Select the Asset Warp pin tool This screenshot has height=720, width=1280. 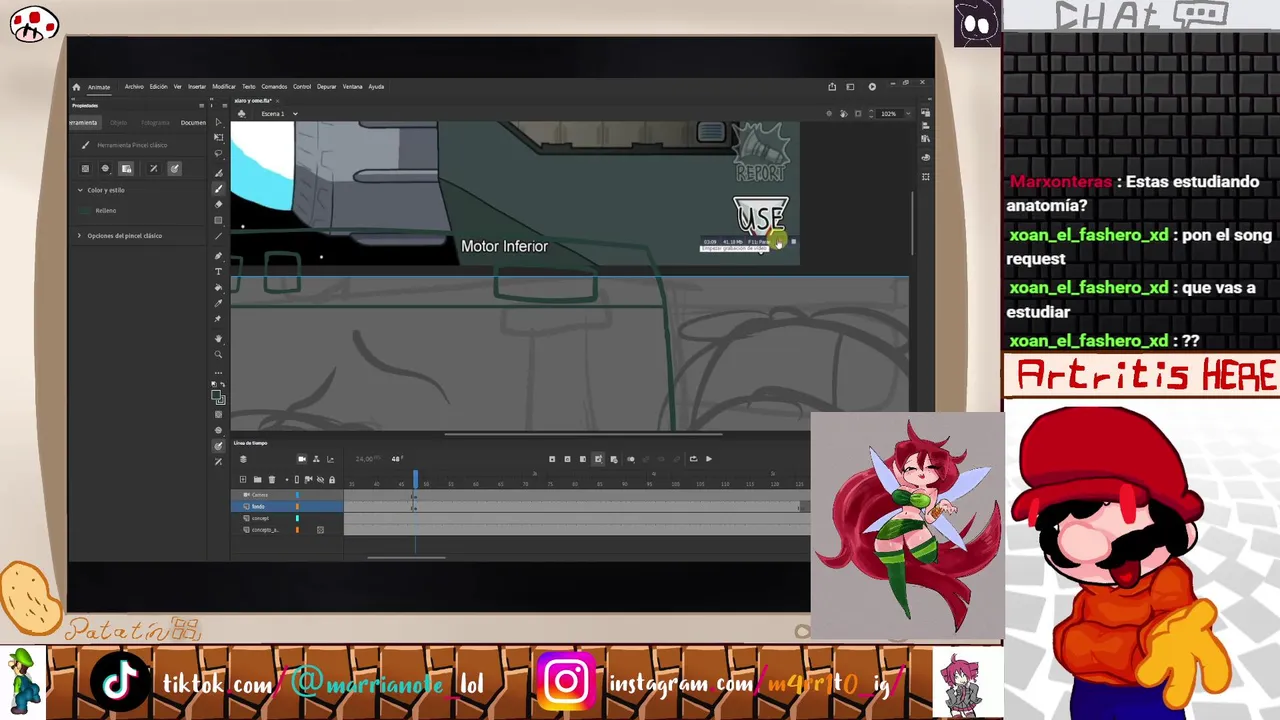[218, 320]
